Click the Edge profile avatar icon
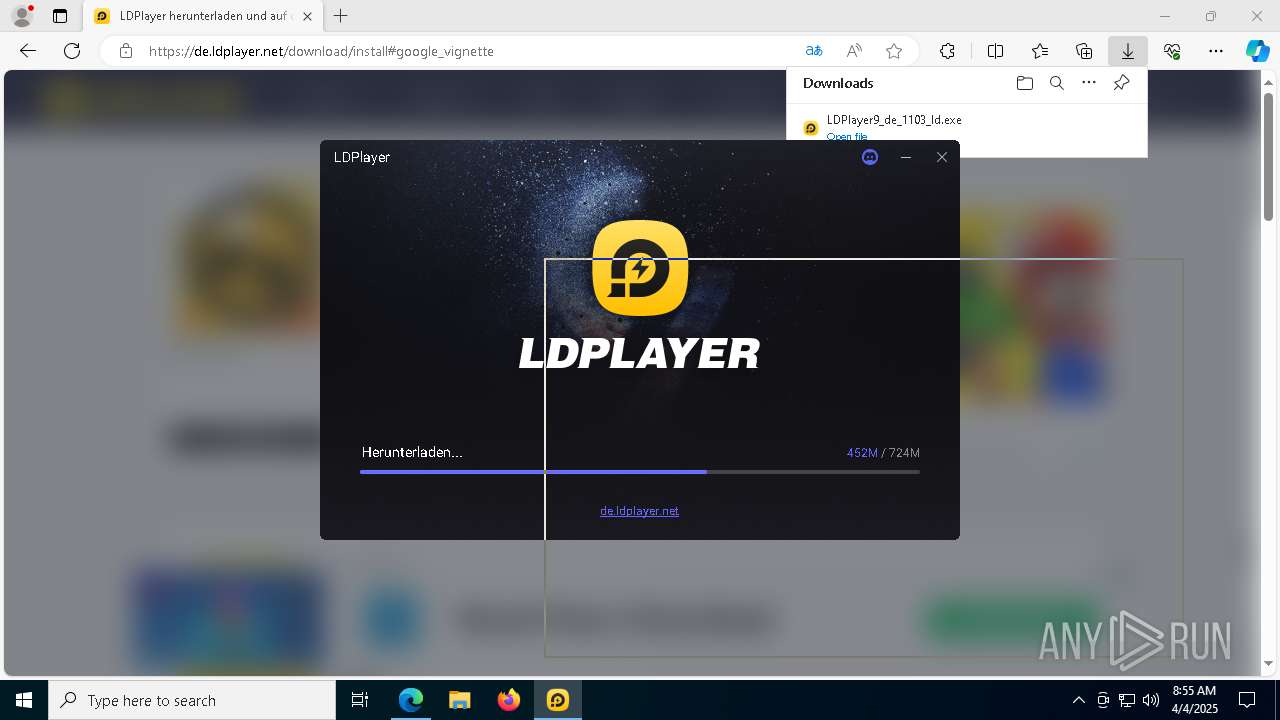This screenshot has height=720, width=1280. click(x=21, y=16)
